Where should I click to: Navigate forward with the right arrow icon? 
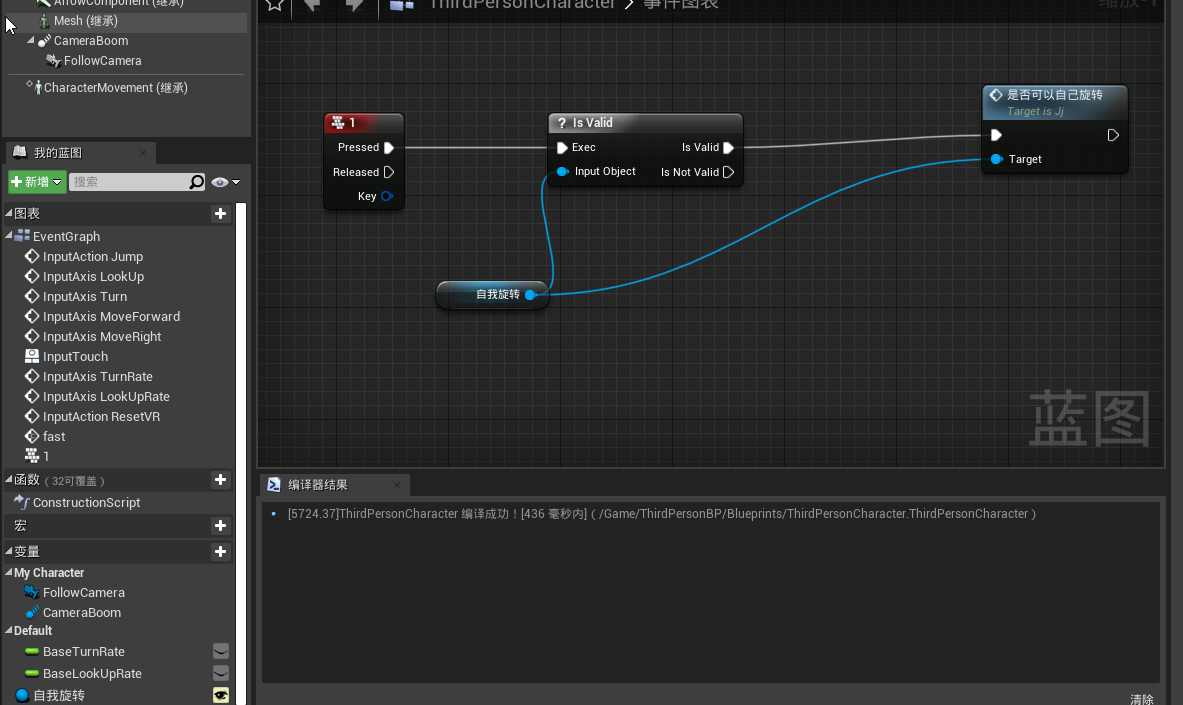click(354, 5)
